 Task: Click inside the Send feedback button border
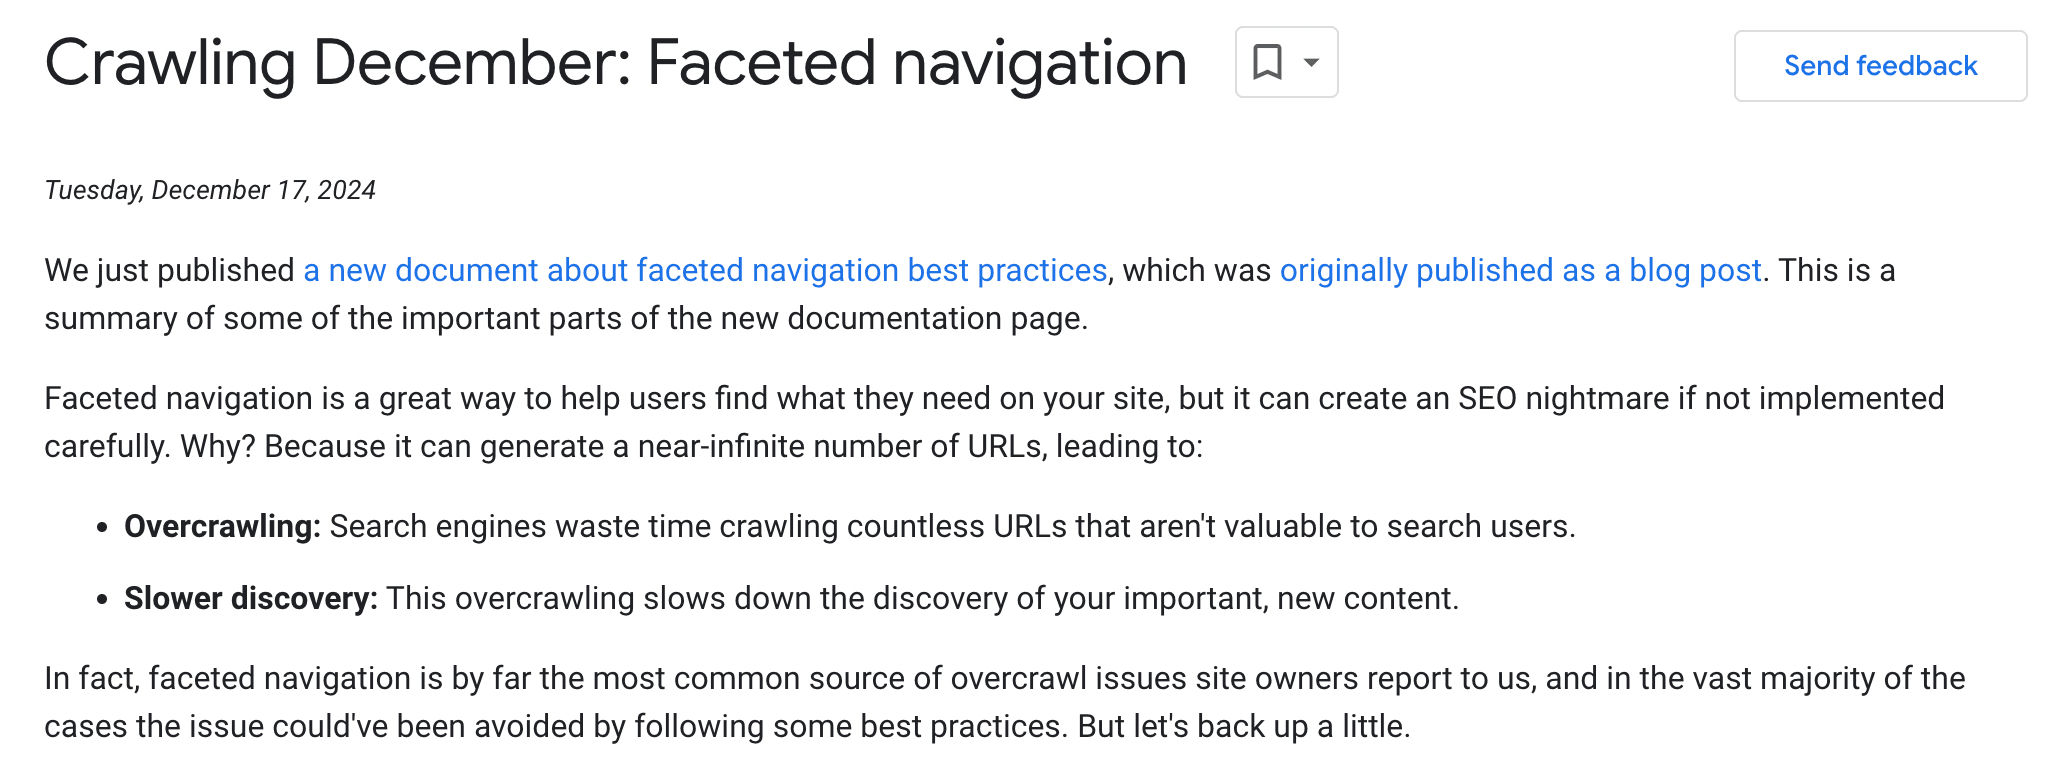click(x=1879, y=66)
